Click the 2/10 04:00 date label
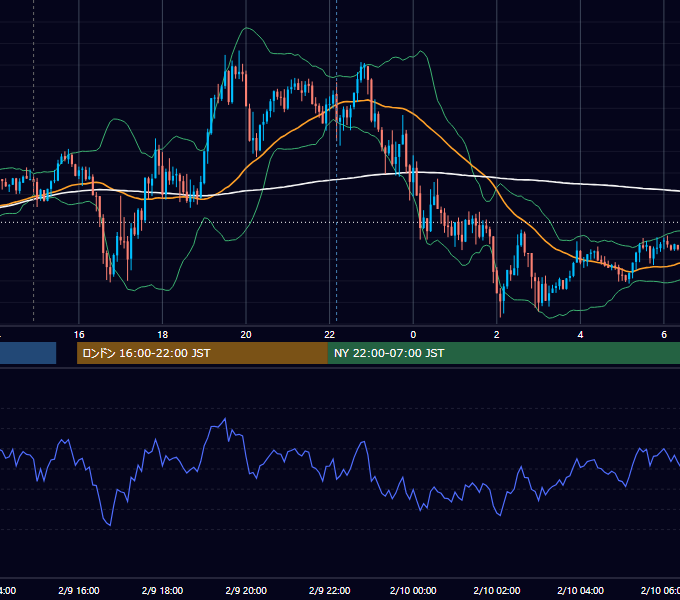Image resolution: width=680 pixels, height=600 pixels. (x=580, y=590)
